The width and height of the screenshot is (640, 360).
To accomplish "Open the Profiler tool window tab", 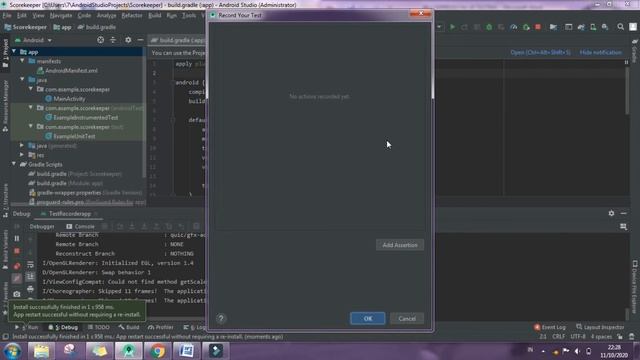I will 160,327.
